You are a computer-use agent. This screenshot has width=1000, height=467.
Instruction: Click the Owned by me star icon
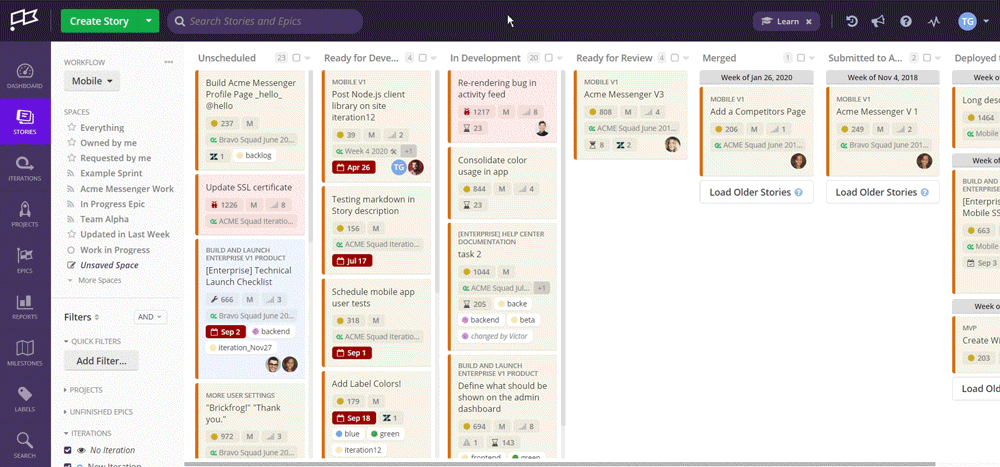(71, 142)
